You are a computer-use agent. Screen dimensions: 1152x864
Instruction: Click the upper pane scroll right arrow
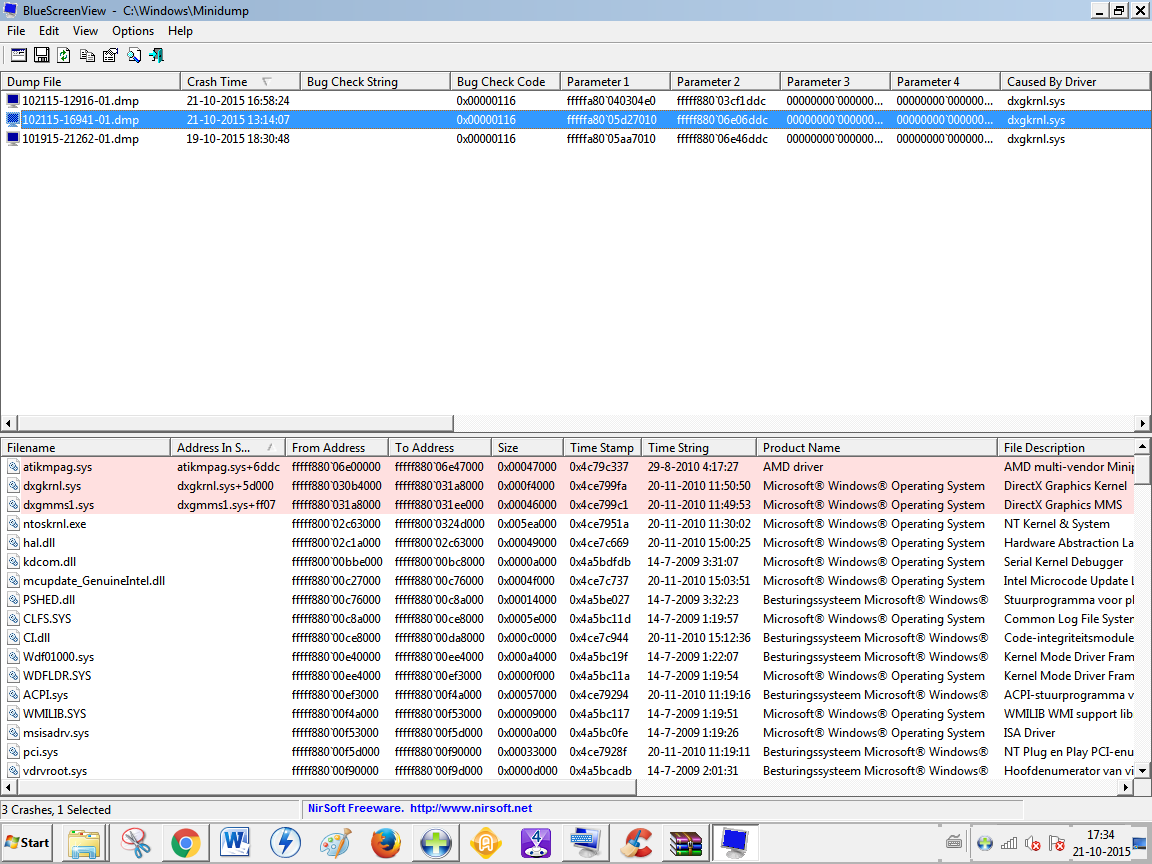(x=1142, y=423)
